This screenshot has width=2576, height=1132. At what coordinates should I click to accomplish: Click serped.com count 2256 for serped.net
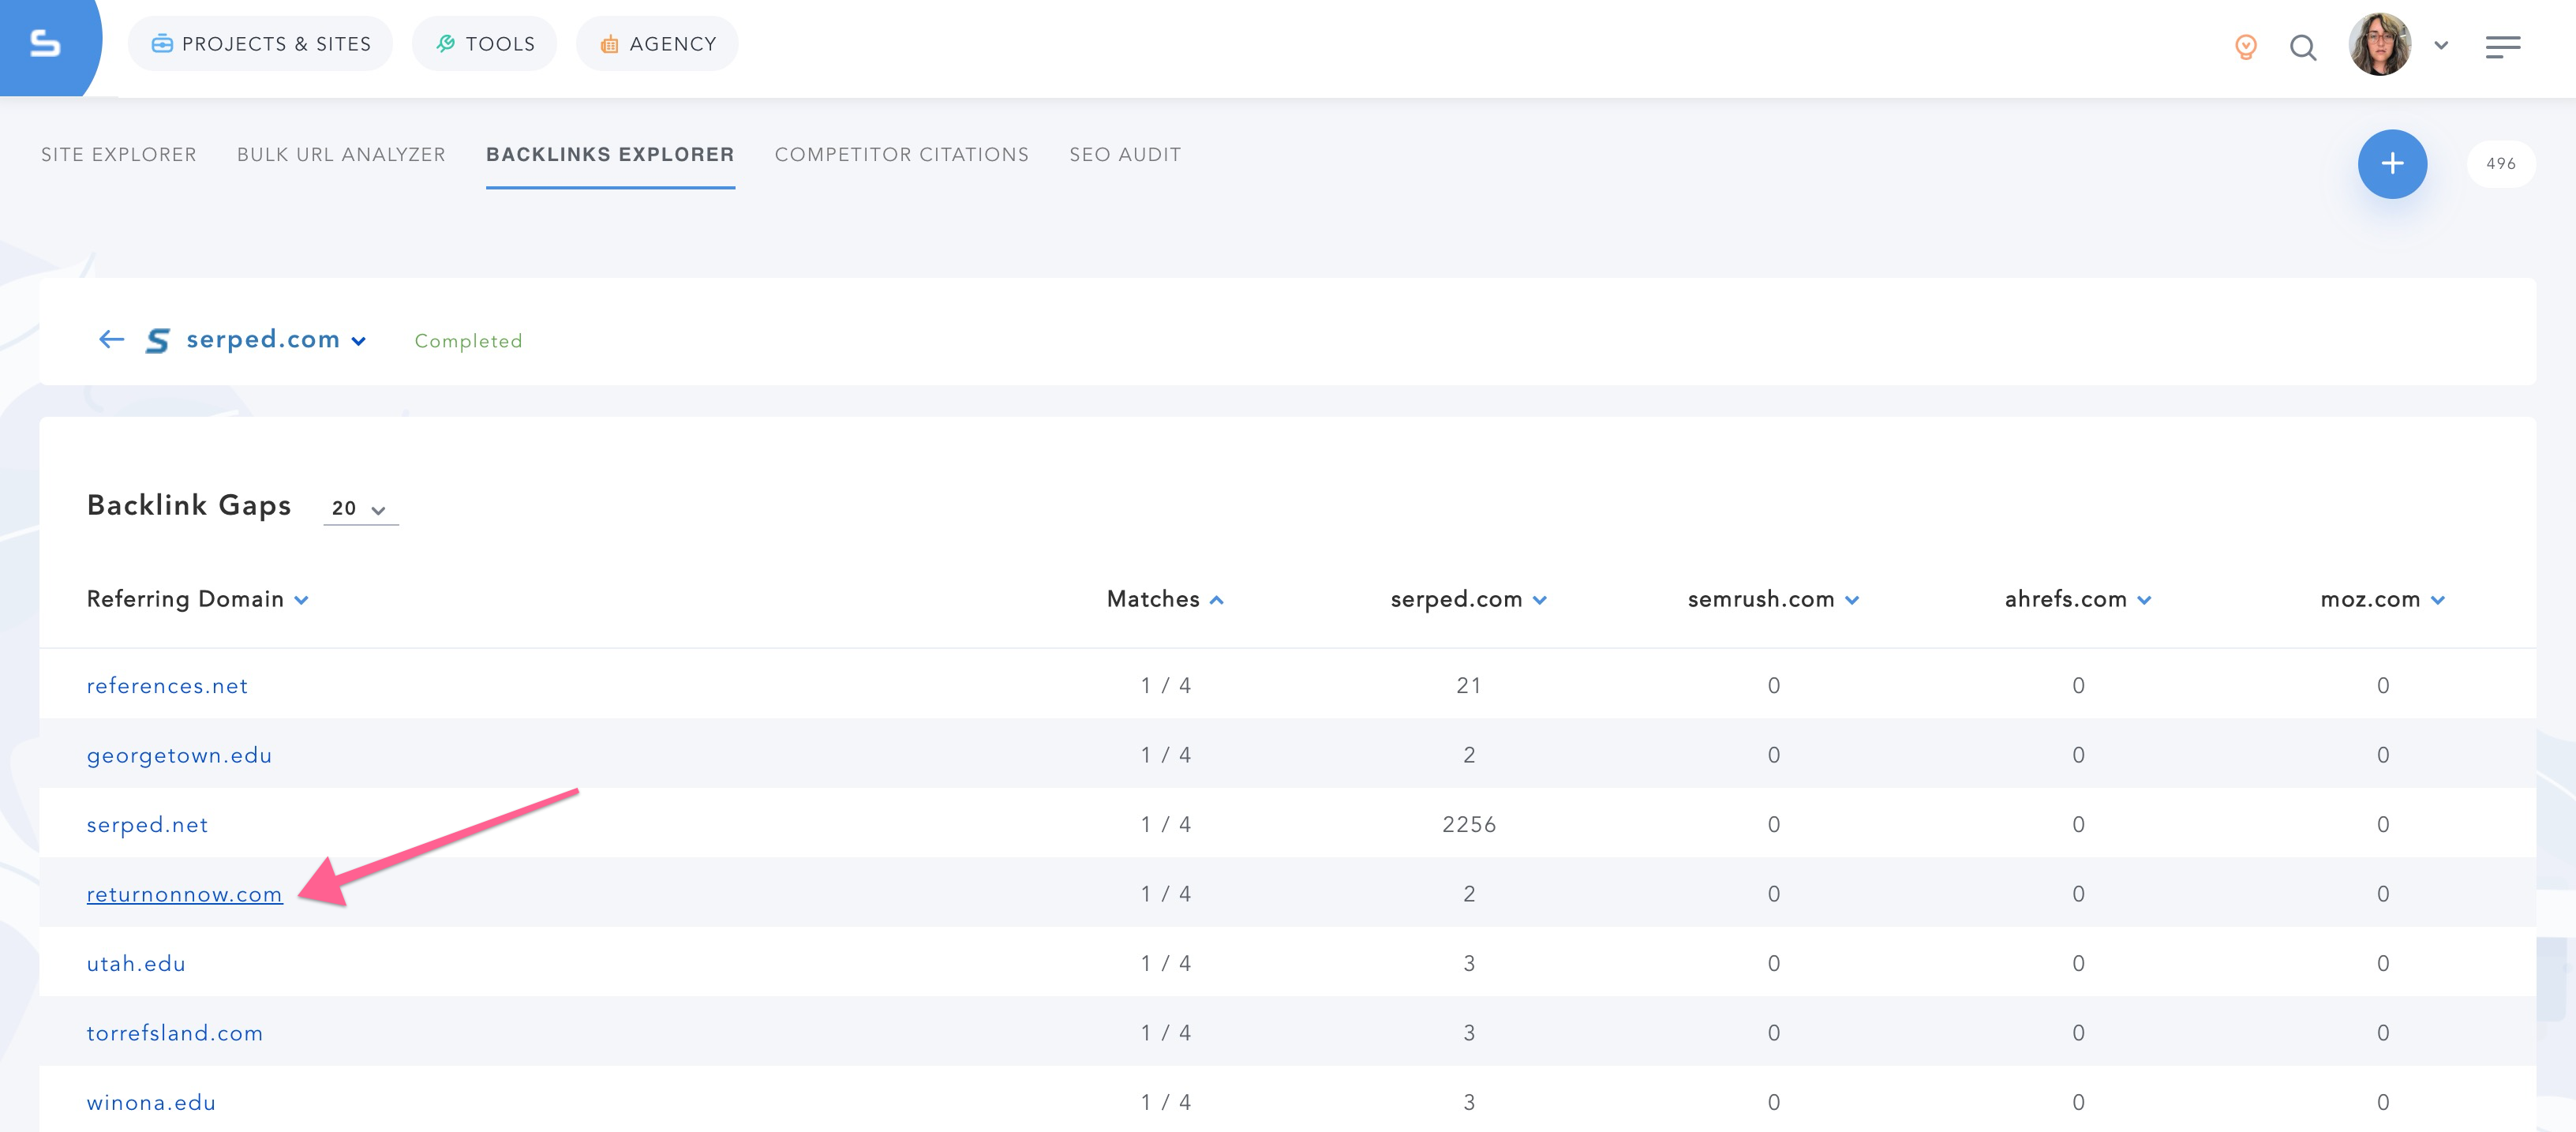coord(1468,825)
